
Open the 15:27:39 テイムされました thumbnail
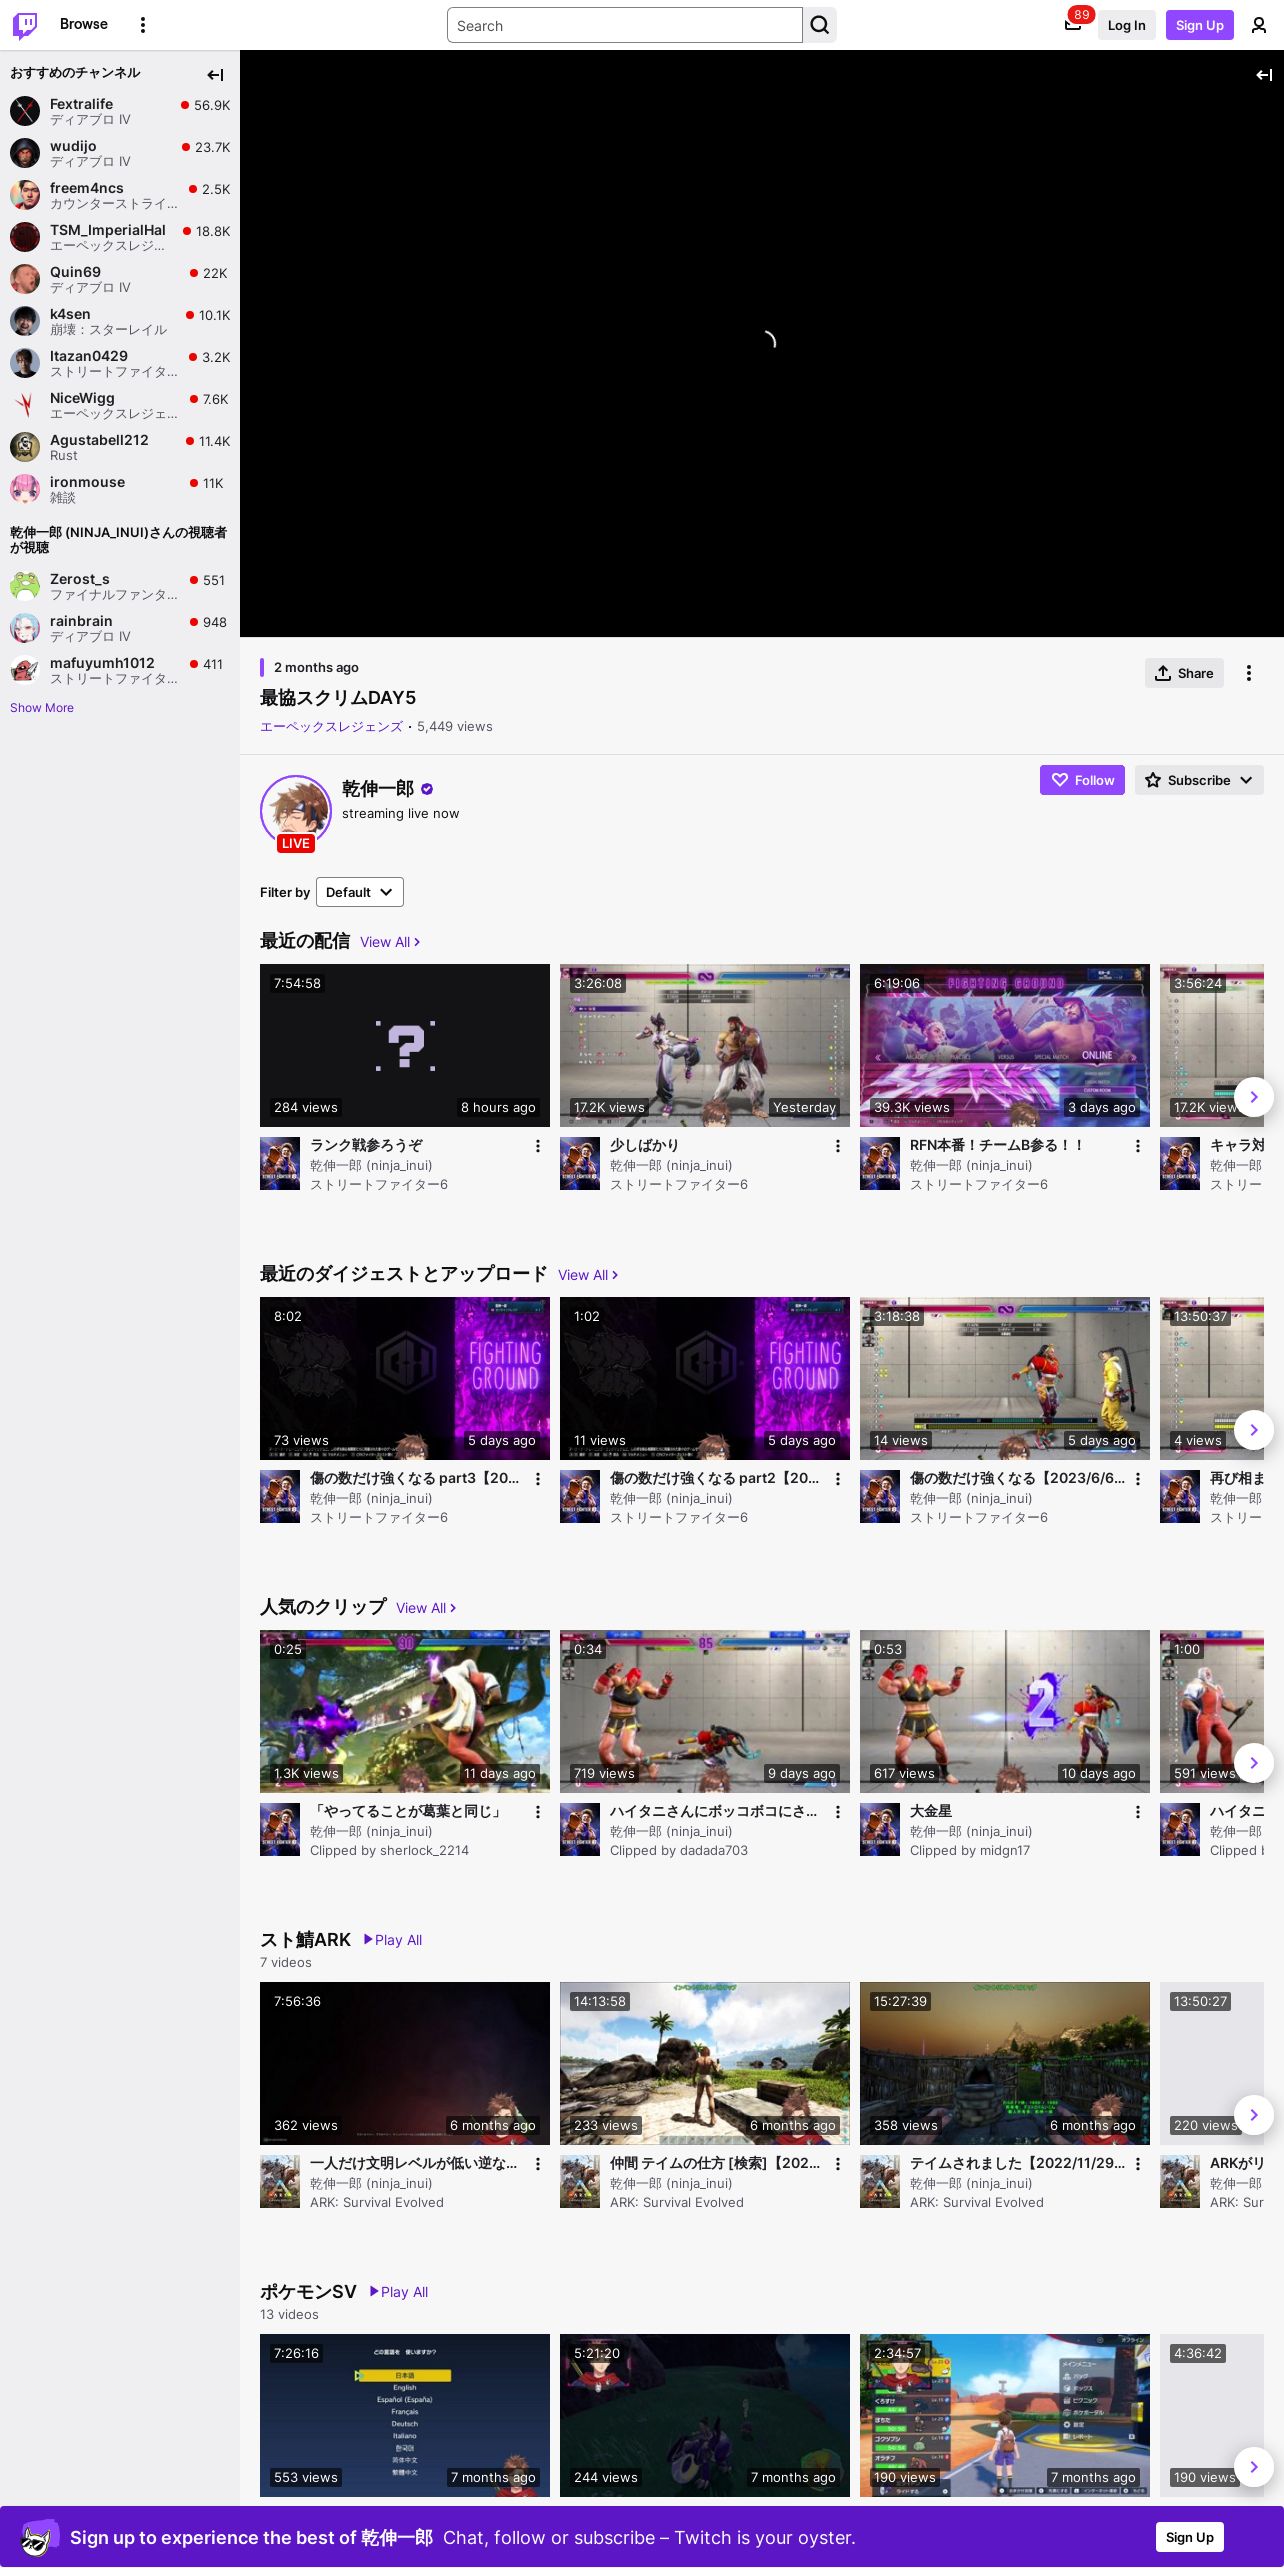click(1005, 2063)
